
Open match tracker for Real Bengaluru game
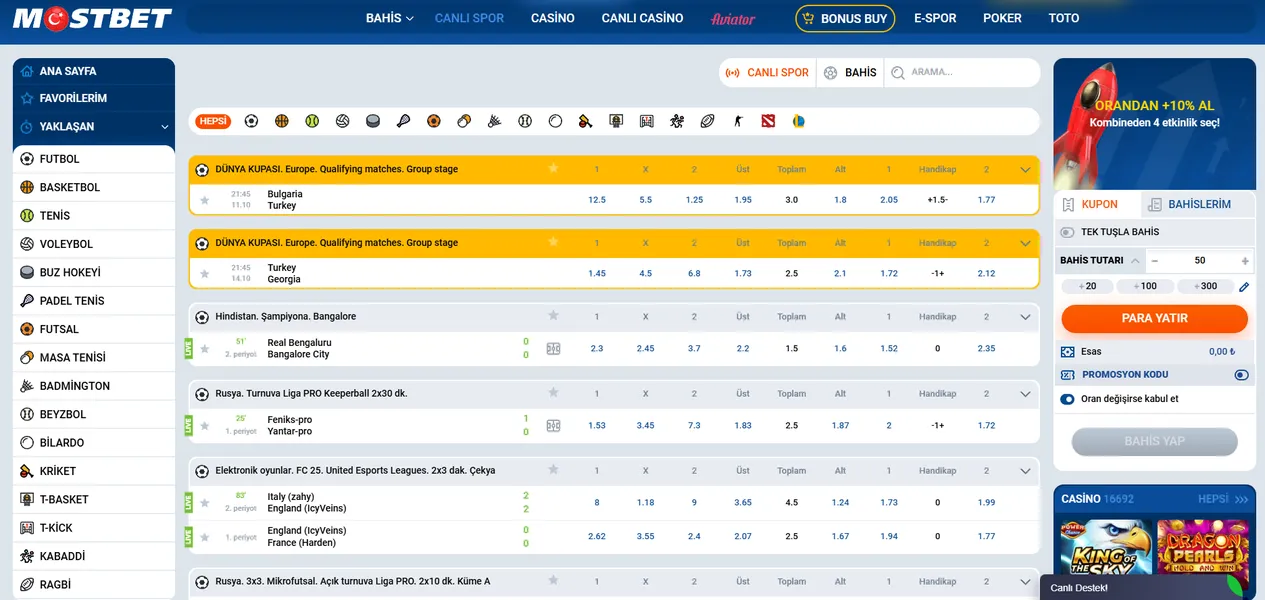[553, 349]
